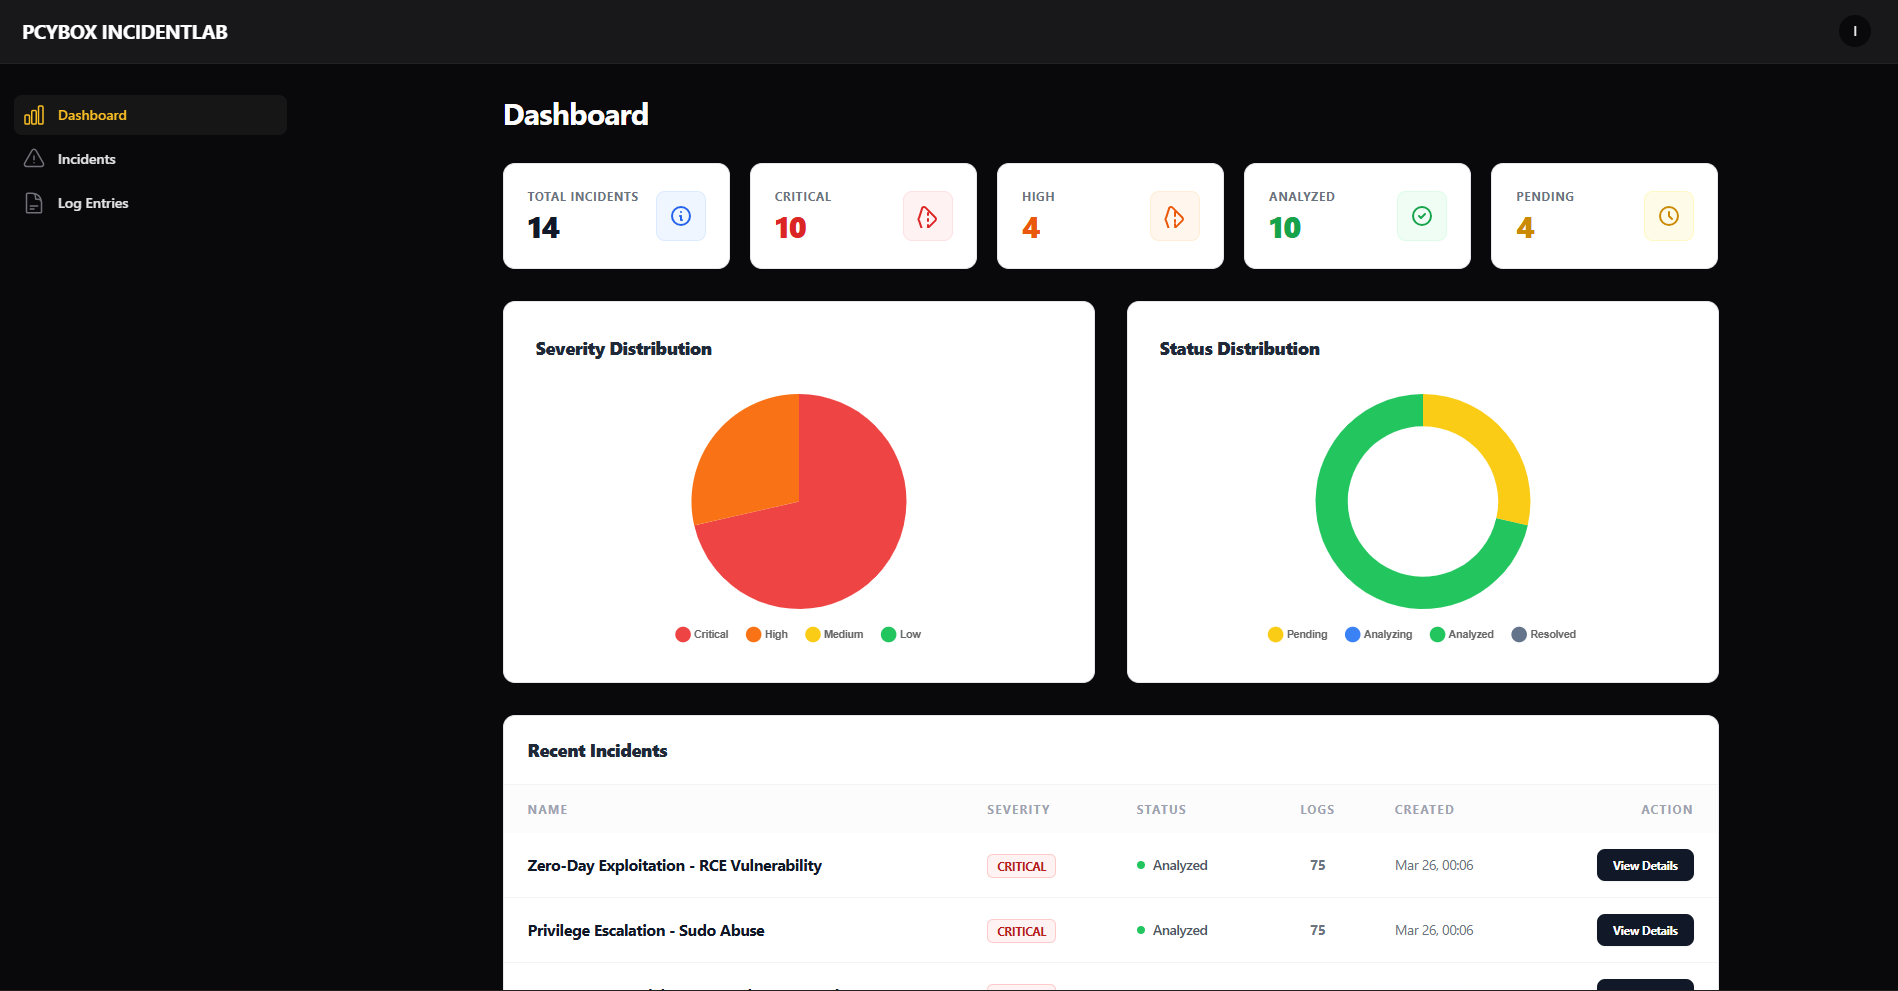
Task: Open the user avatar in top bar
Action: tap(1855, 31)
